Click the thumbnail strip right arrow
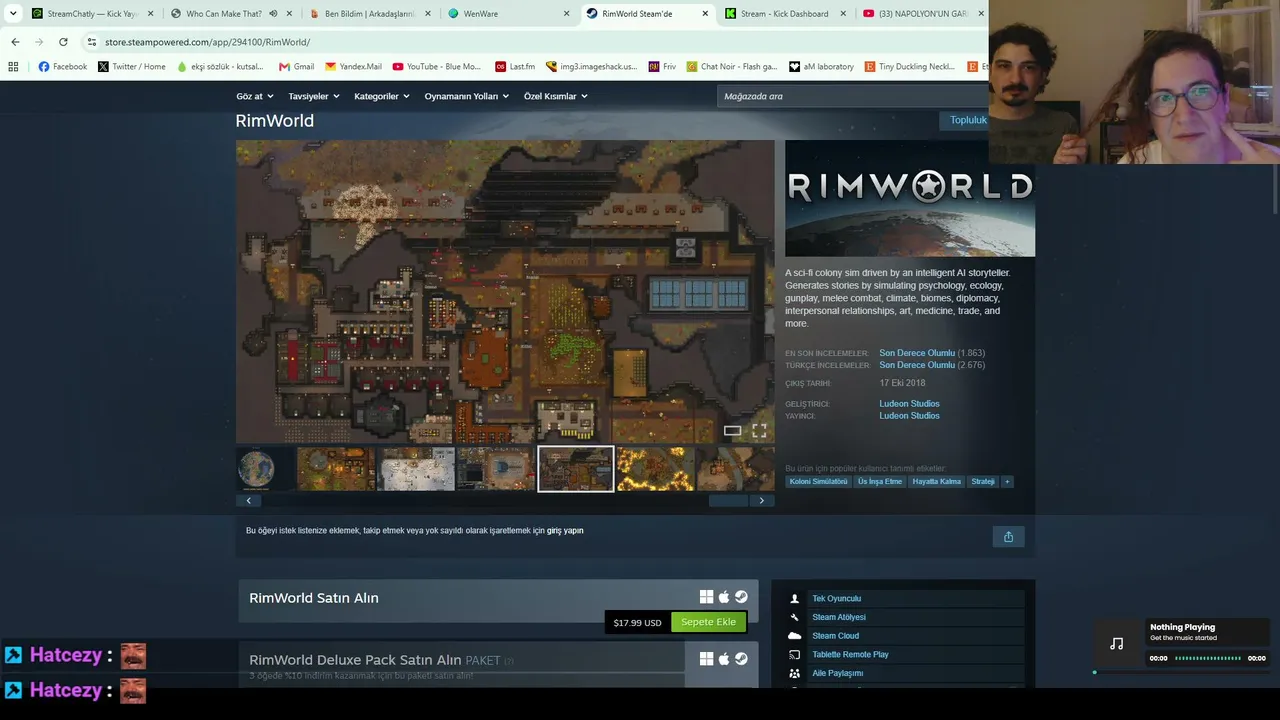1280x720 pixels. tap(762, 501)
